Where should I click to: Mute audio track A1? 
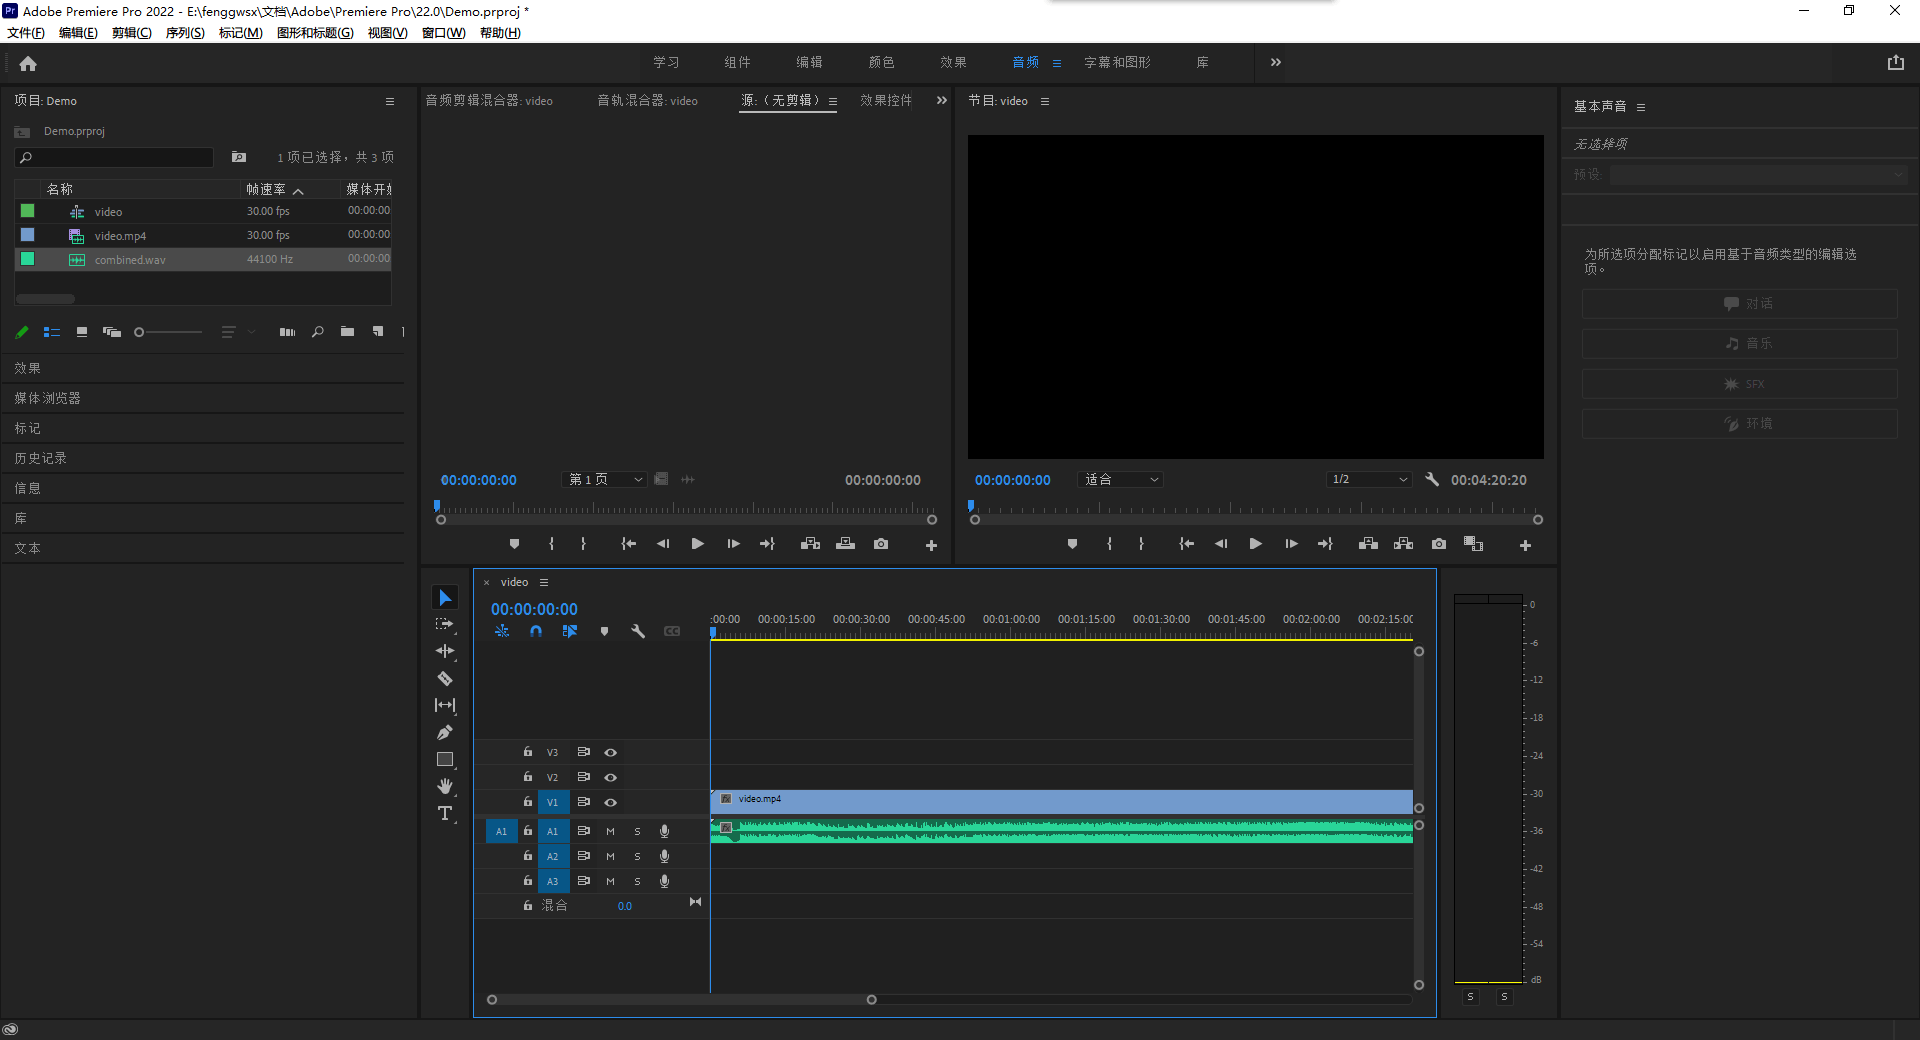(x=610, y=831)
